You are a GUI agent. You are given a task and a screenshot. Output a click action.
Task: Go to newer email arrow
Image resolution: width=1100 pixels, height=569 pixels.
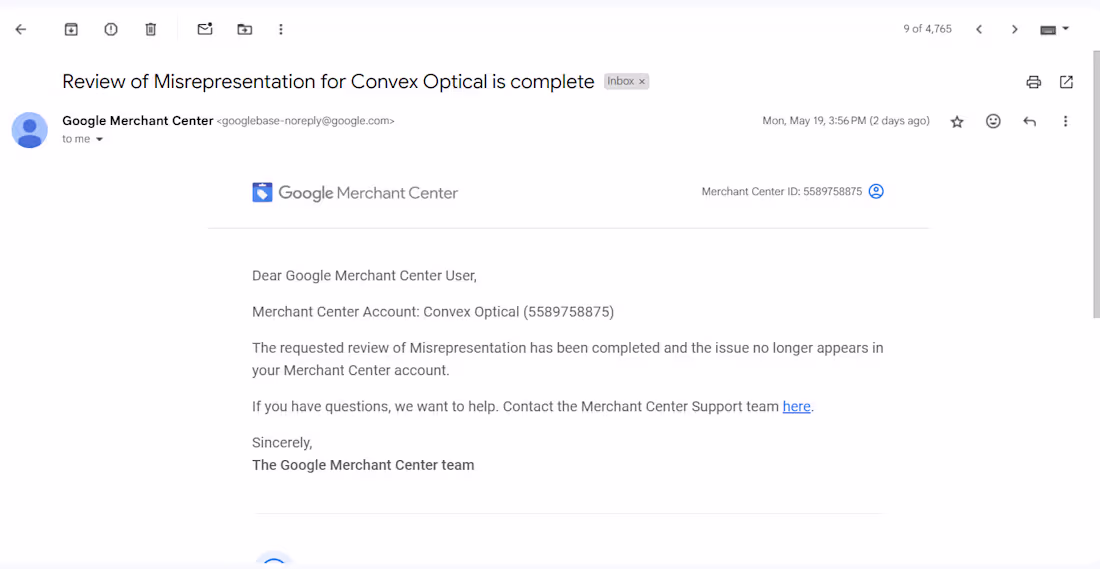click(x=979, y=29)
